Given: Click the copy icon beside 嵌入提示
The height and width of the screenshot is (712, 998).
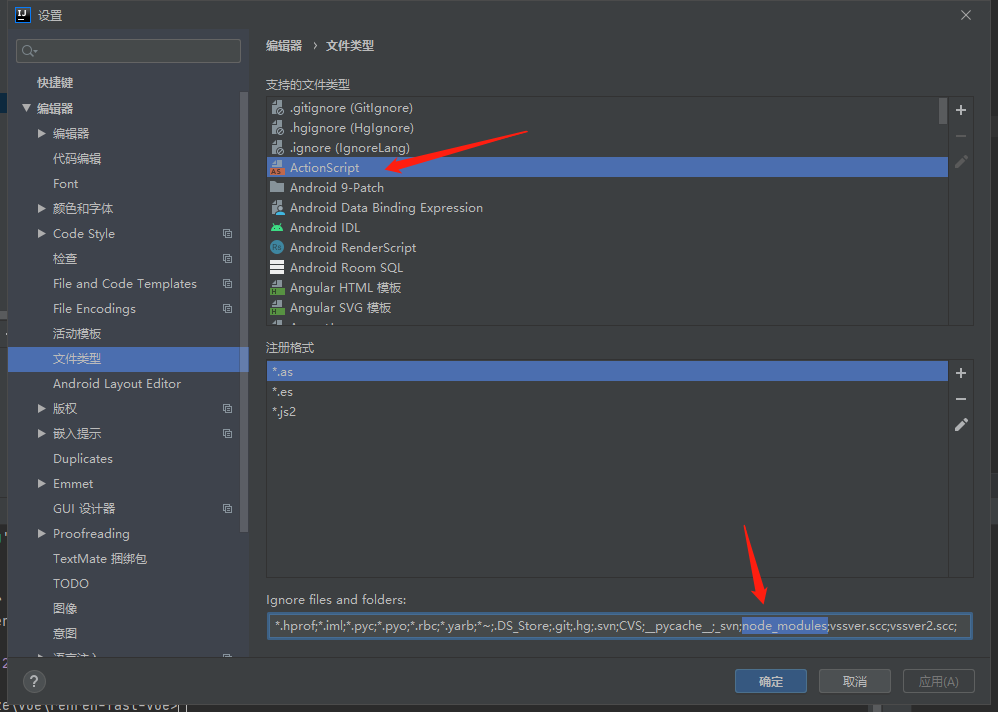Looking at the screenshot, I should [x=227, y=433].
